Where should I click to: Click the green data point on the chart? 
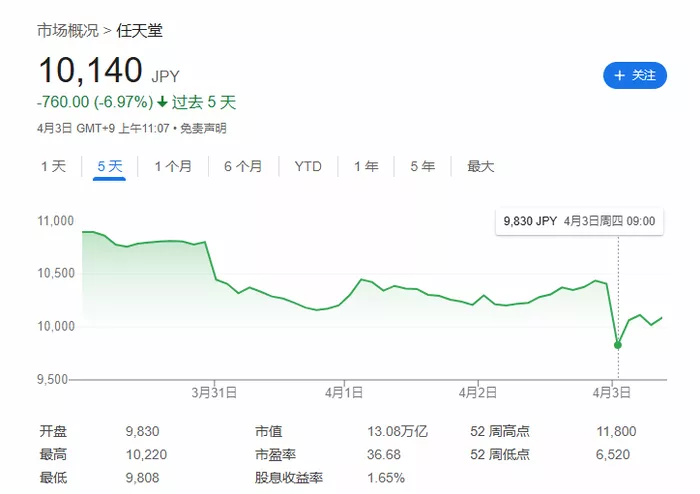pyautogui.click(x=618, y=345)
